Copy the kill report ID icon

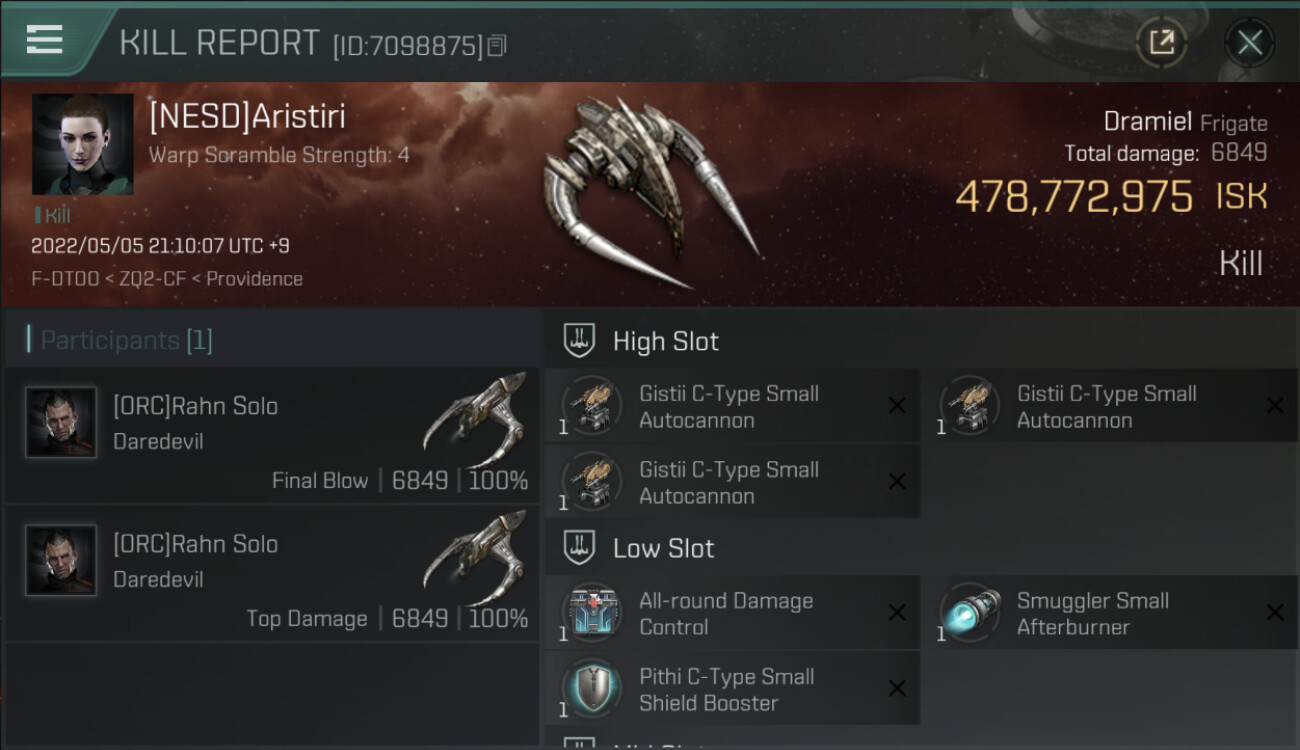point(497,45)
